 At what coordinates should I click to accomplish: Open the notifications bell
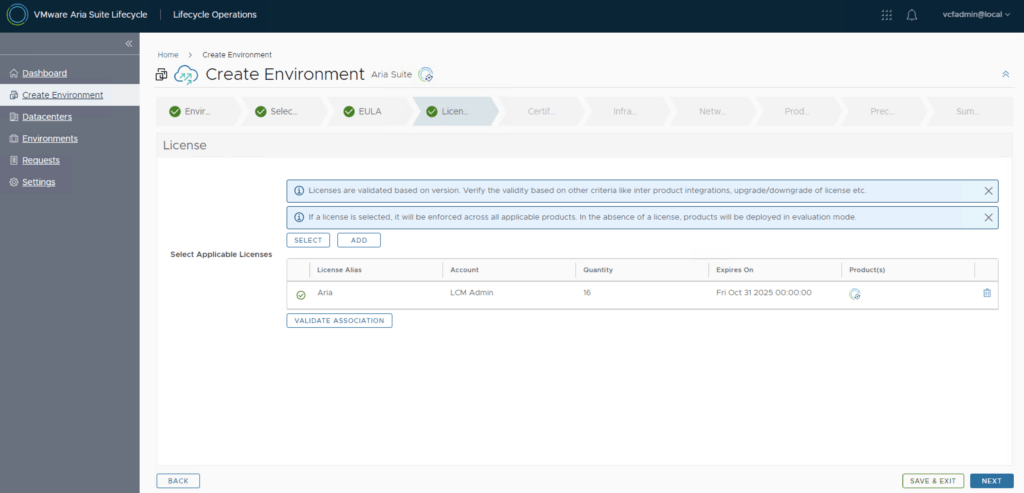click(911, 15)
